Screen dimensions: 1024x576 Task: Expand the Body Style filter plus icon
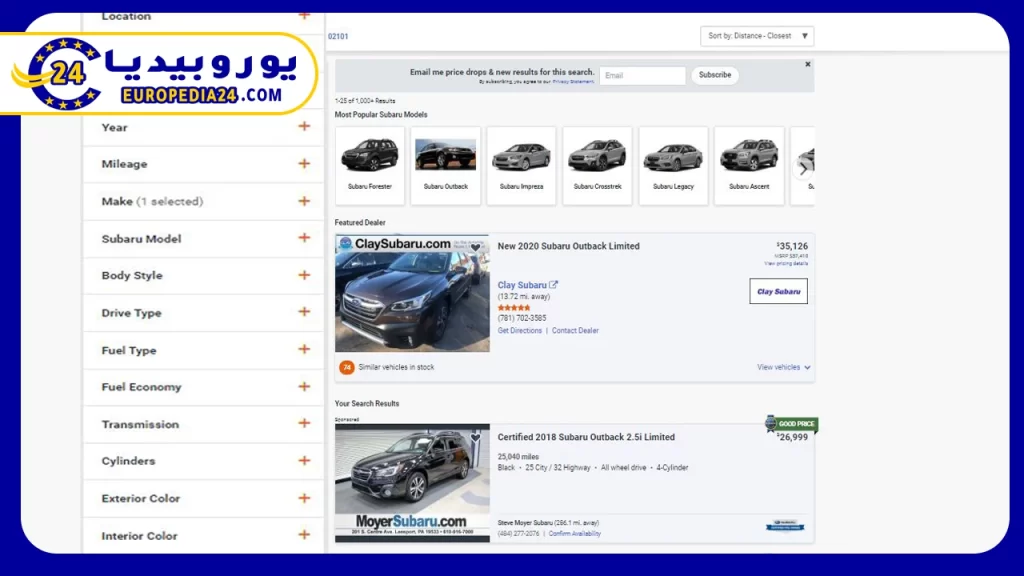[x=304, y=276]
